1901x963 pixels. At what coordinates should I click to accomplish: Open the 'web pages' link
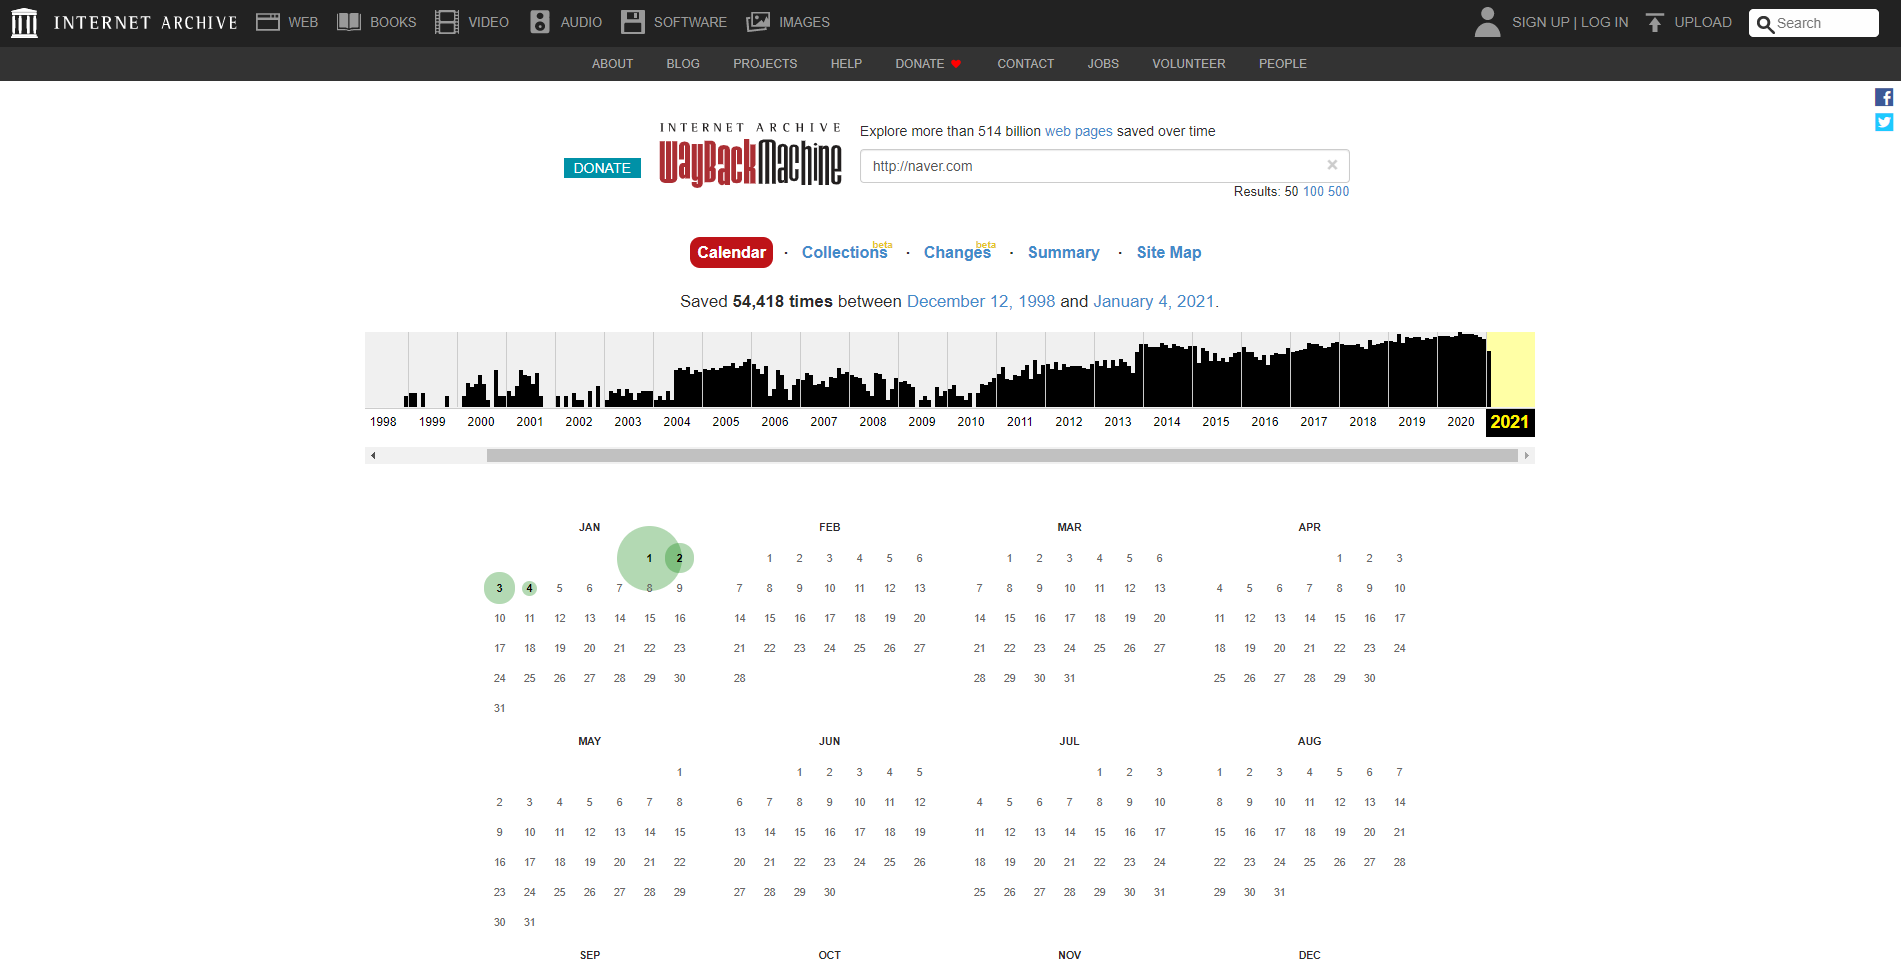pyautogui.click(x=1078, y=131)
